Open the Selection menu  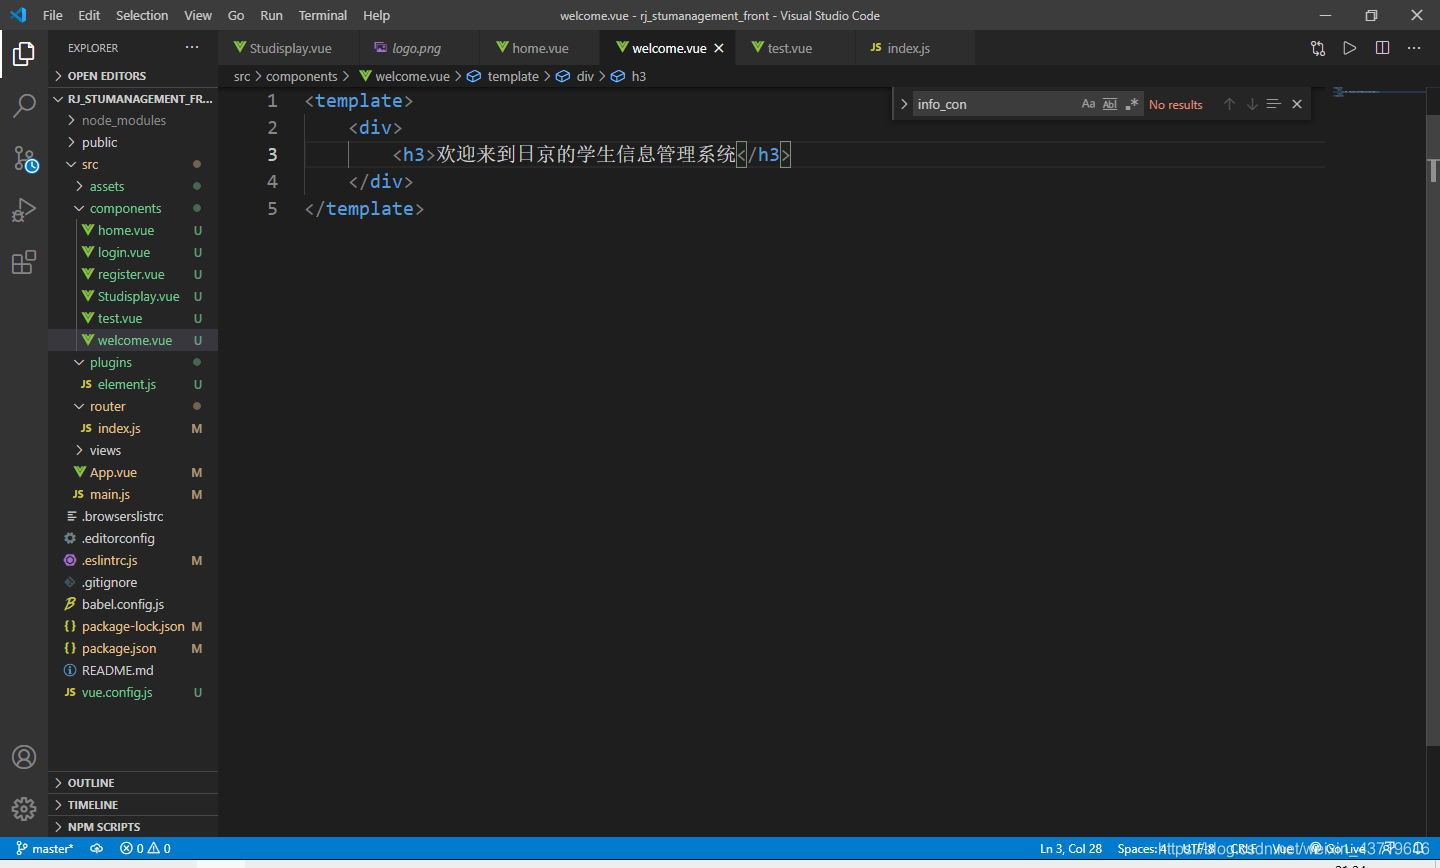142,15
